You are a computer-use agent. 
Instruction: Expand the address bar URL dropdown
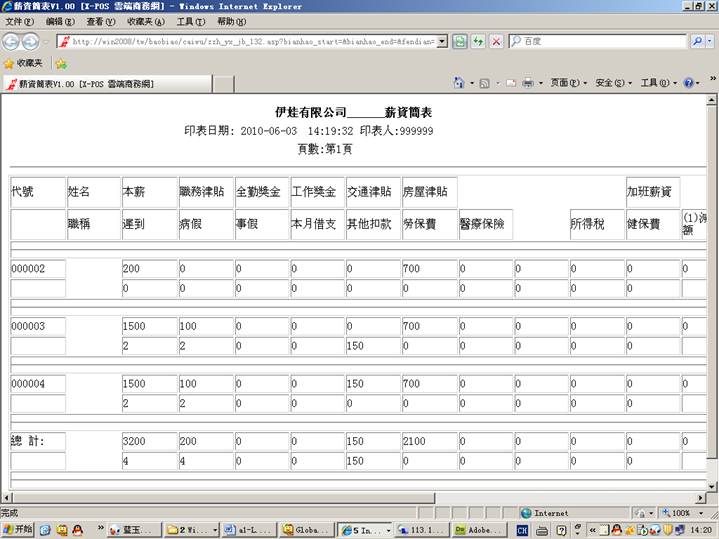pos(442,41)
